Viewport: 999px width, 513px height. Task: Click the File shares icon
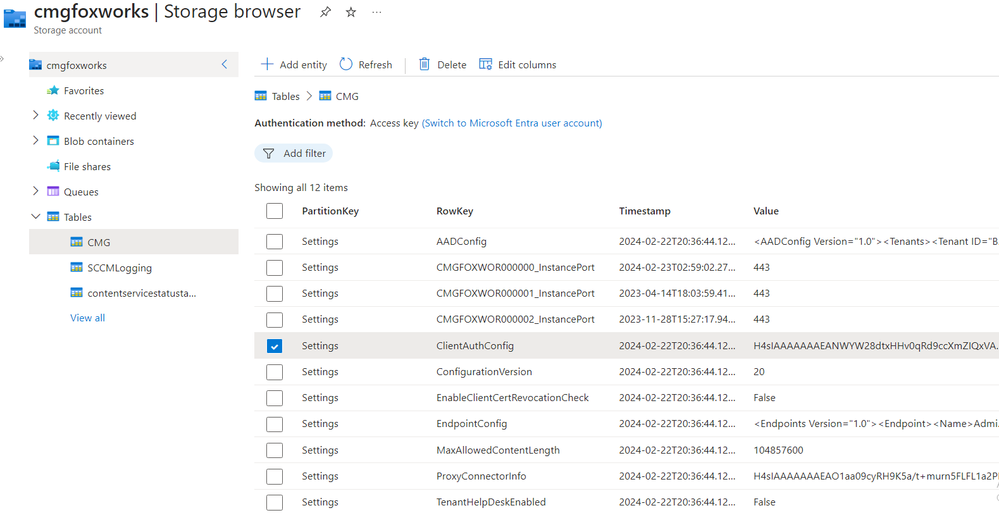click(x=53, y=166)
